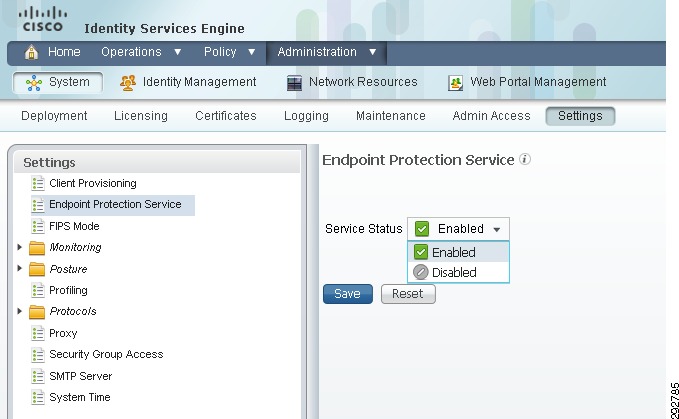679x419 pixels.
Task: Select FIPS Mode in settings tree
Action: pos(74,226)
